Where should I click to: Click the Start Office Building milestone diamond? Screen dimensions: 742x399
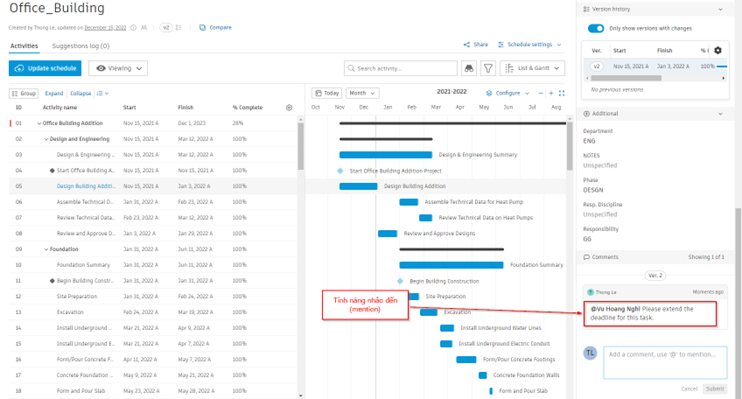coord(340,171)
